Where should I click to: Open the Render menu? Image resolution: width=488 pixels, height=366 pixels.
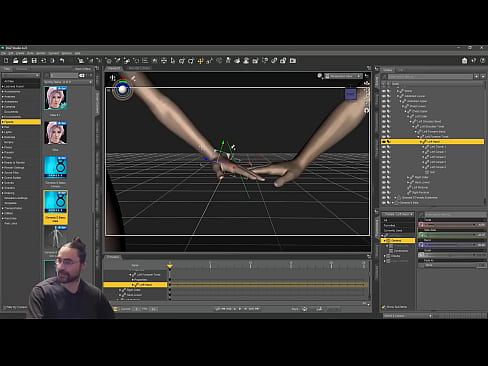pyautogui.click(x=41, y=53)
